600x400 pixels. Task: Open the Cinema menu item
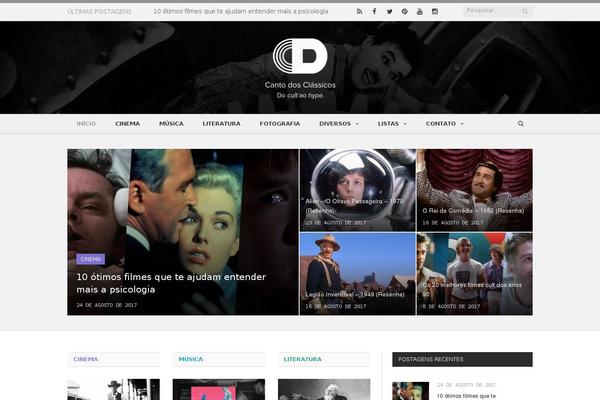[x=127, y=124]
